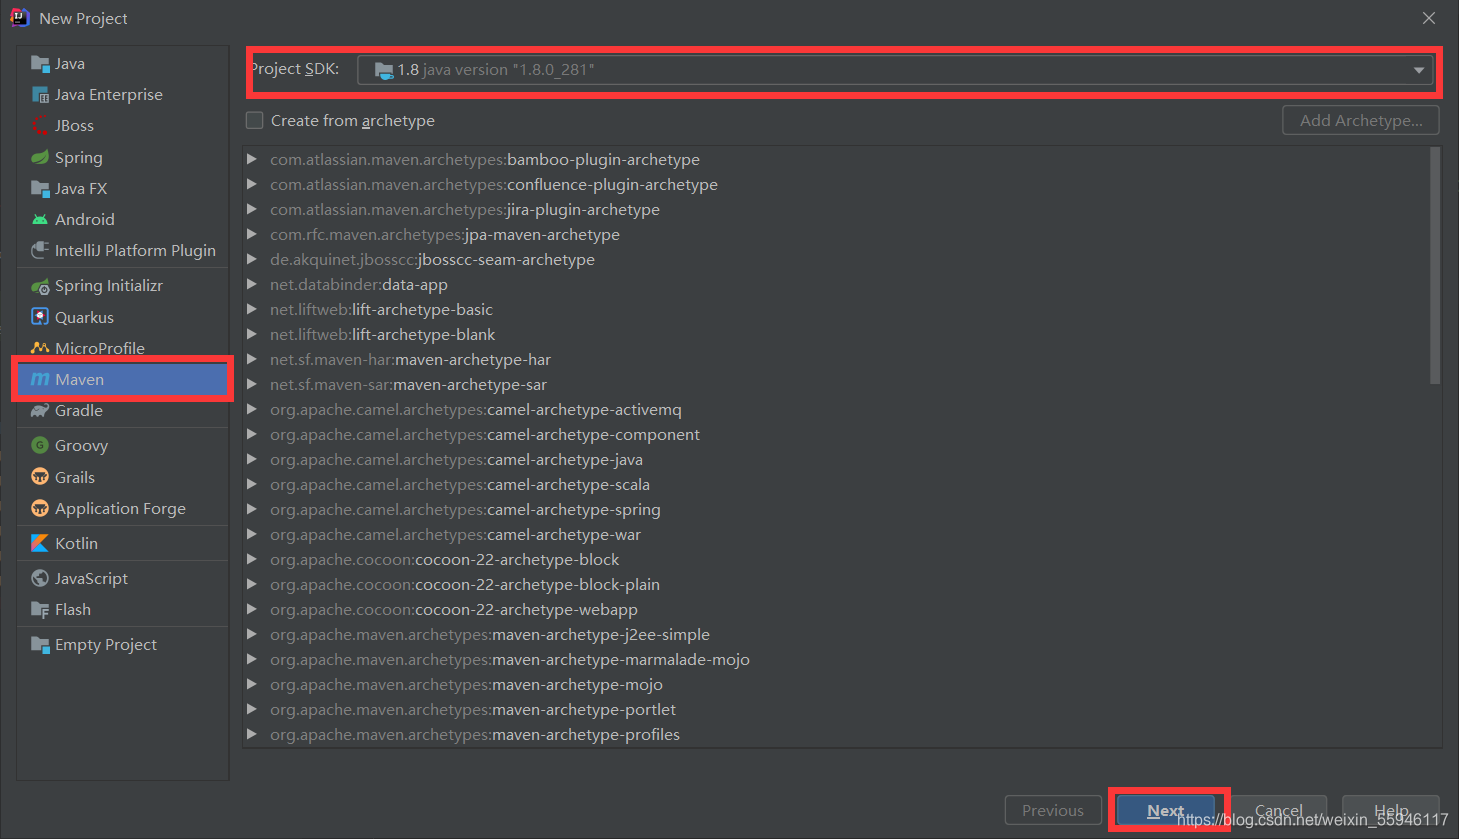Screen dimensions: 1459x839
Task: Click the IntelliJ Platform Plugin icon
Action: coord(40,251)
